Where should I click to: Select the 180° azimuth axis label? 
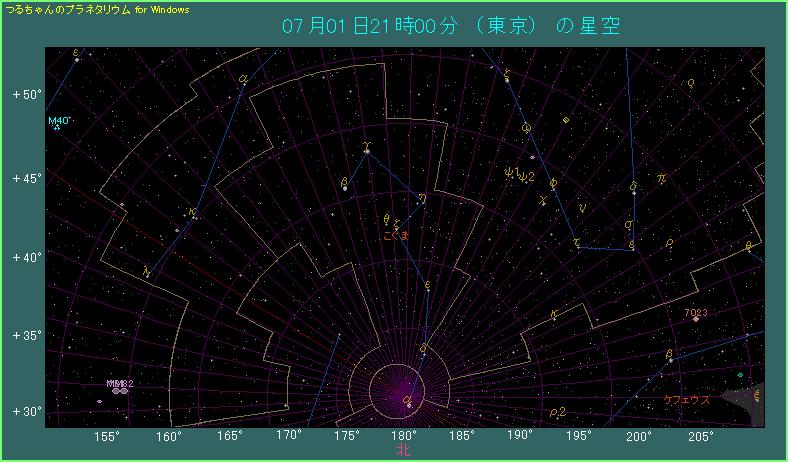404,436
